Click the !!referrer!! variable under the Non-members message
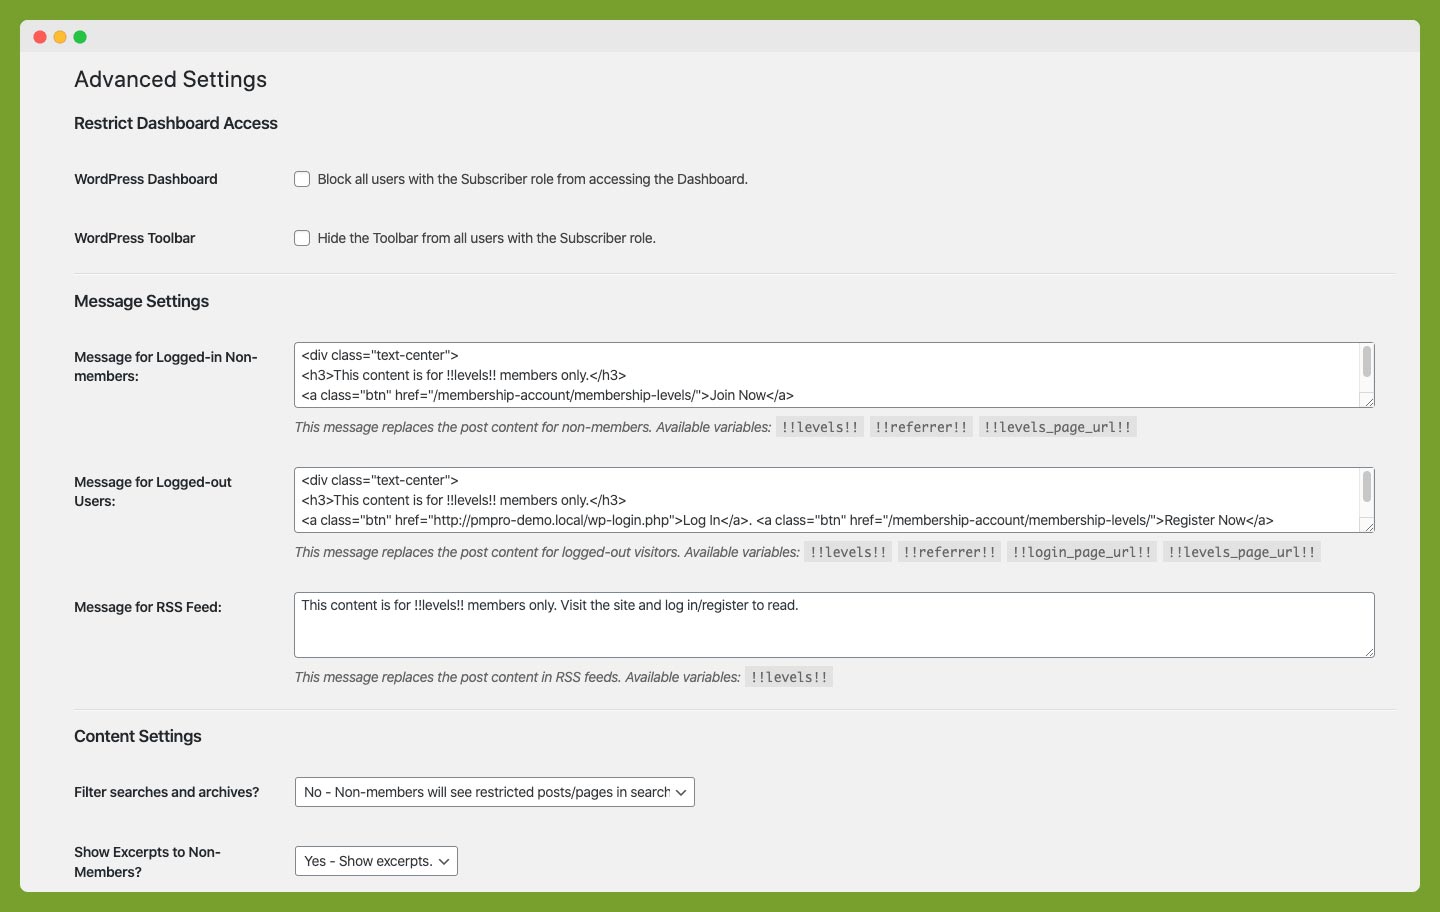This screenshot has height=912, width=1440. point(921,427)
